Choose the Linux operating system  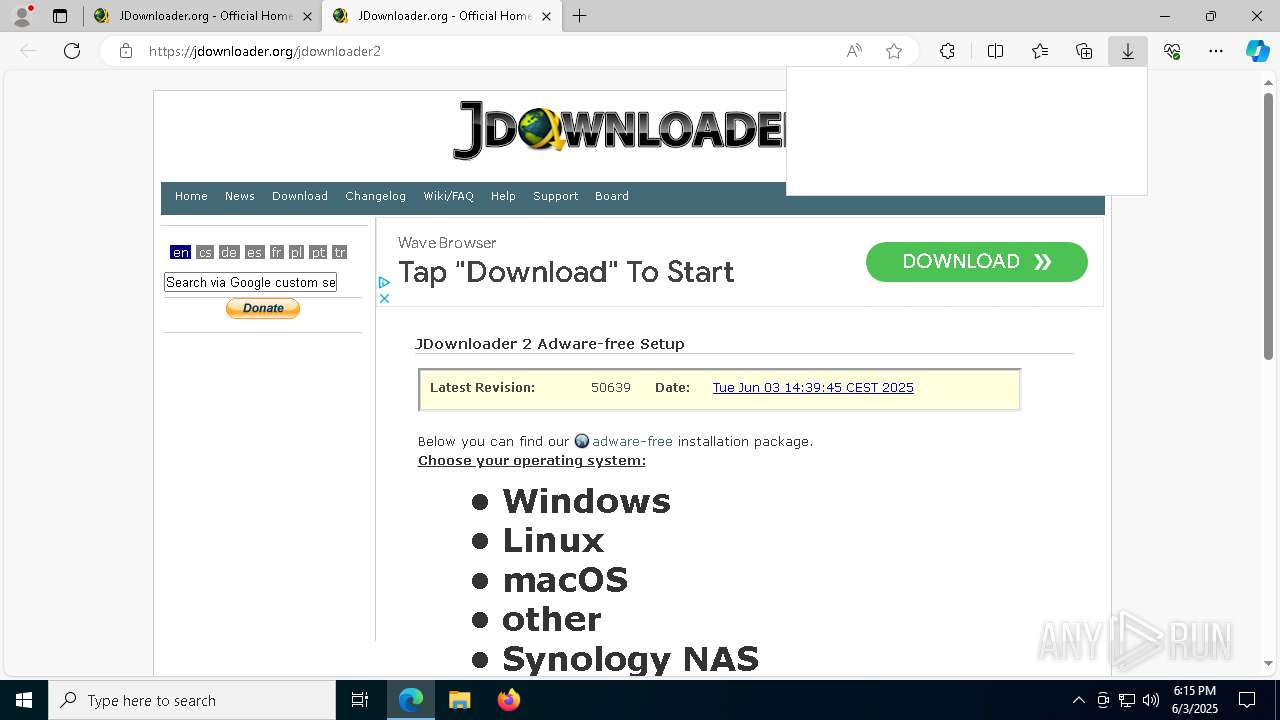553,540
